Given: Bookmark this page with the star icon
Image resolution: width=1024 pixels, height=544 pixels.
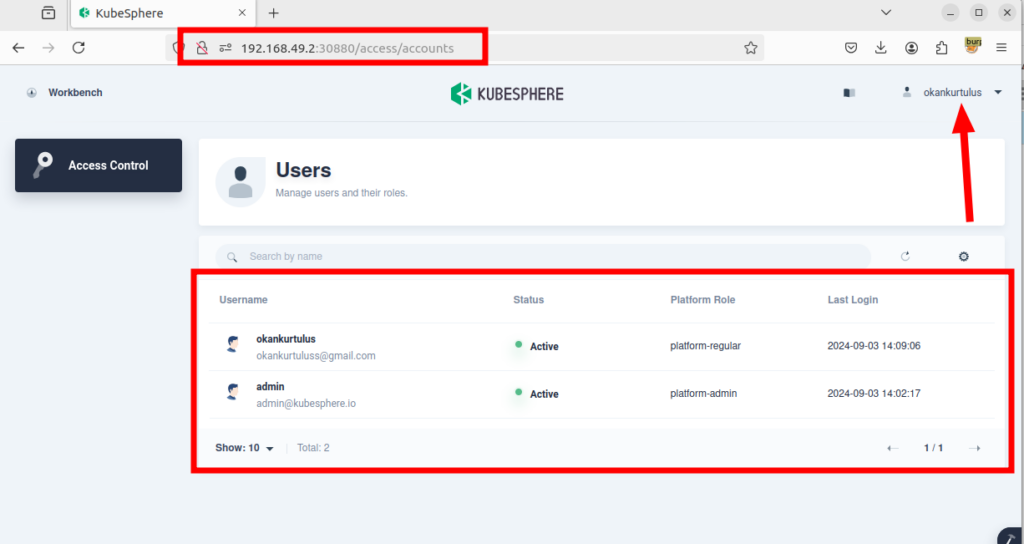Looking at the screenshot, I should tap(751, 48).
